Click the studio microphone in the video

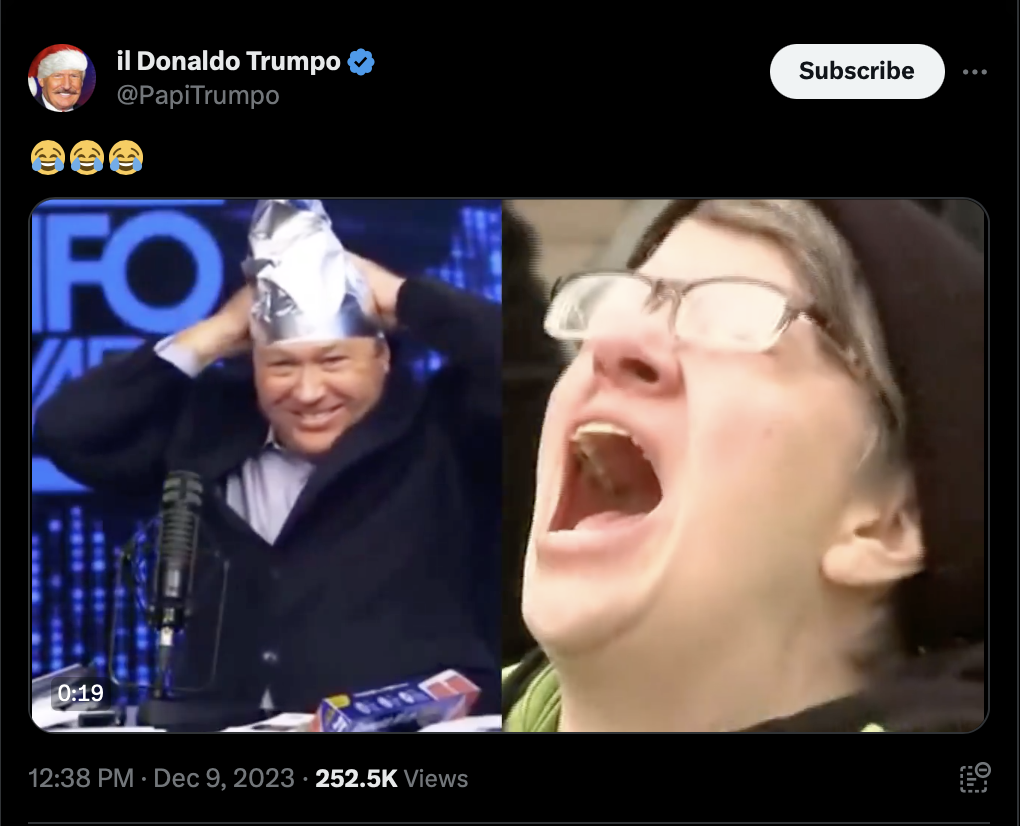coord(174,572)
